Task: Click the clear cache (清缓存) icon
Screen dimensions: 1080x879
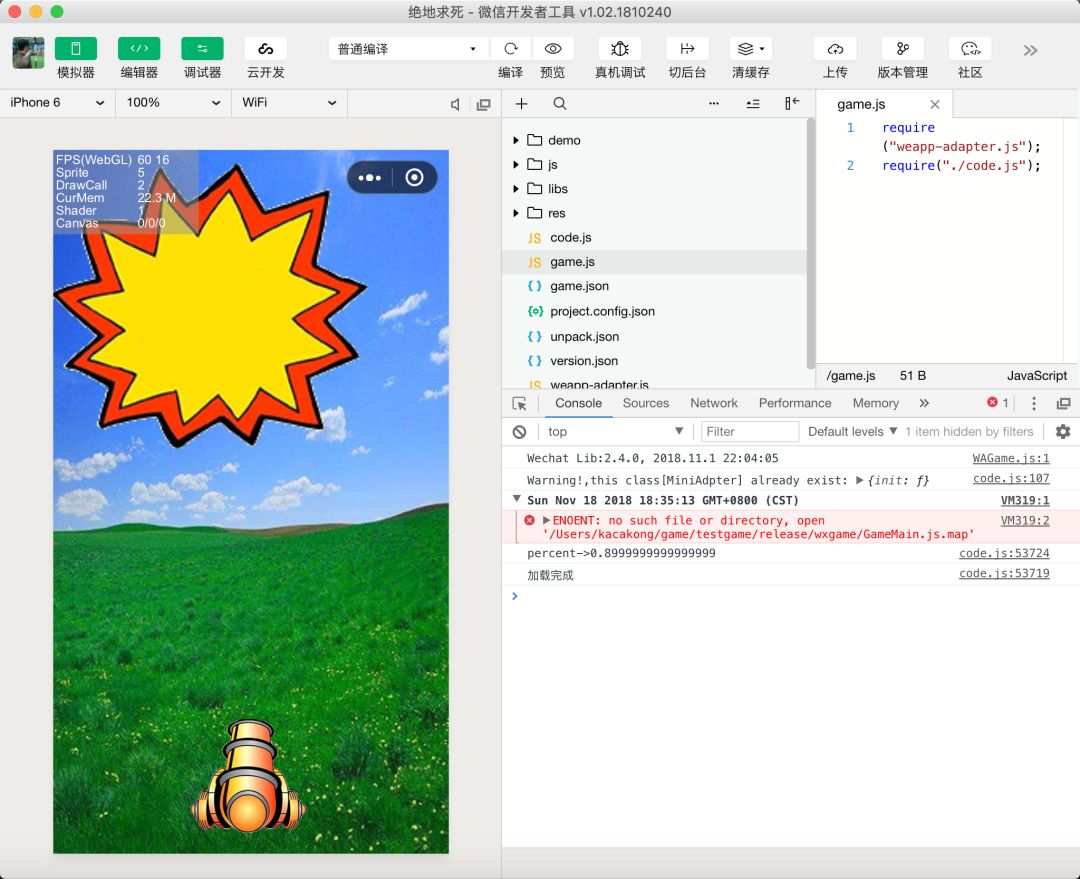Action: 750,49
